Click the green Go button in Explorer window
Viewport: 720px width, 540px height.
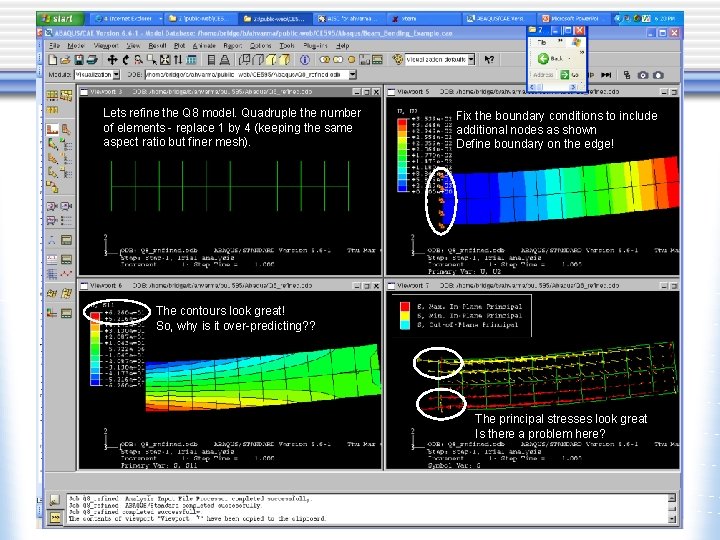(569, 74)
